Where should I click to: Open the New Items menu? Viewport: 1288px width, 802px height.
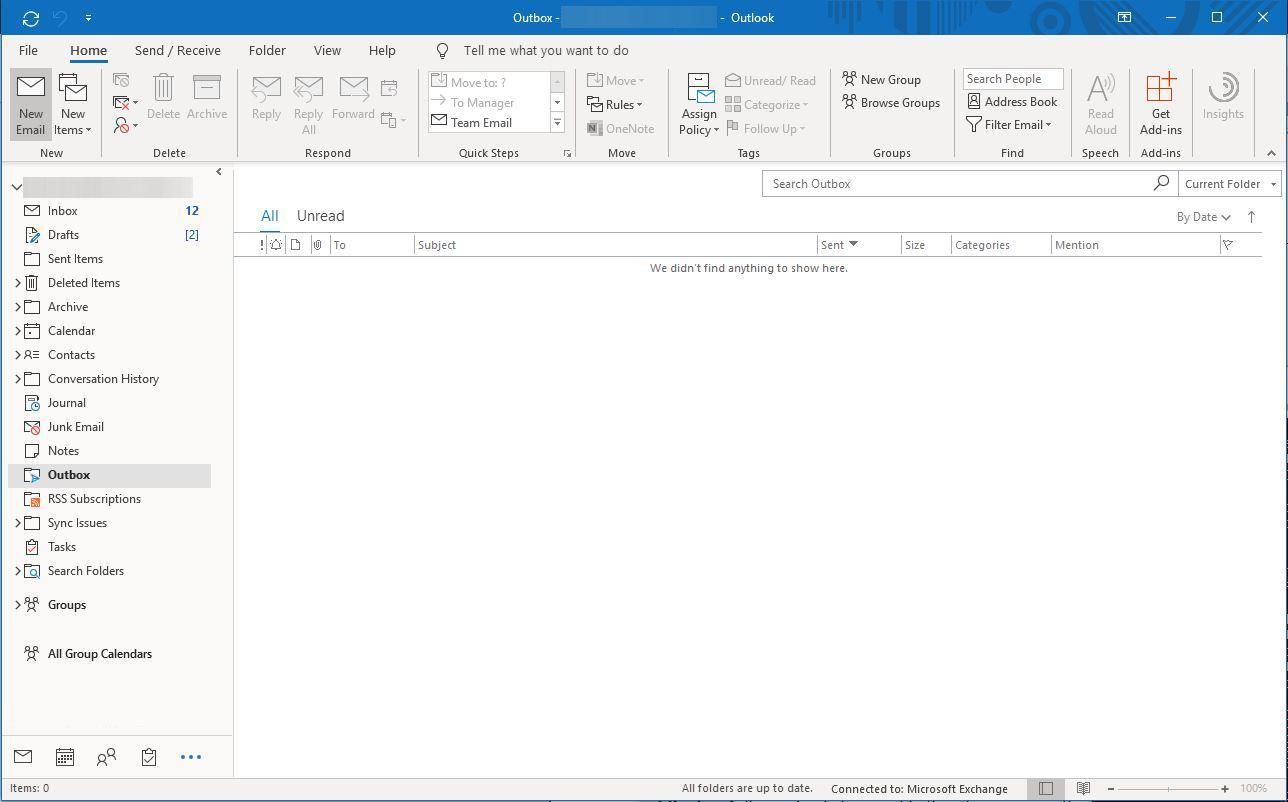73,104
